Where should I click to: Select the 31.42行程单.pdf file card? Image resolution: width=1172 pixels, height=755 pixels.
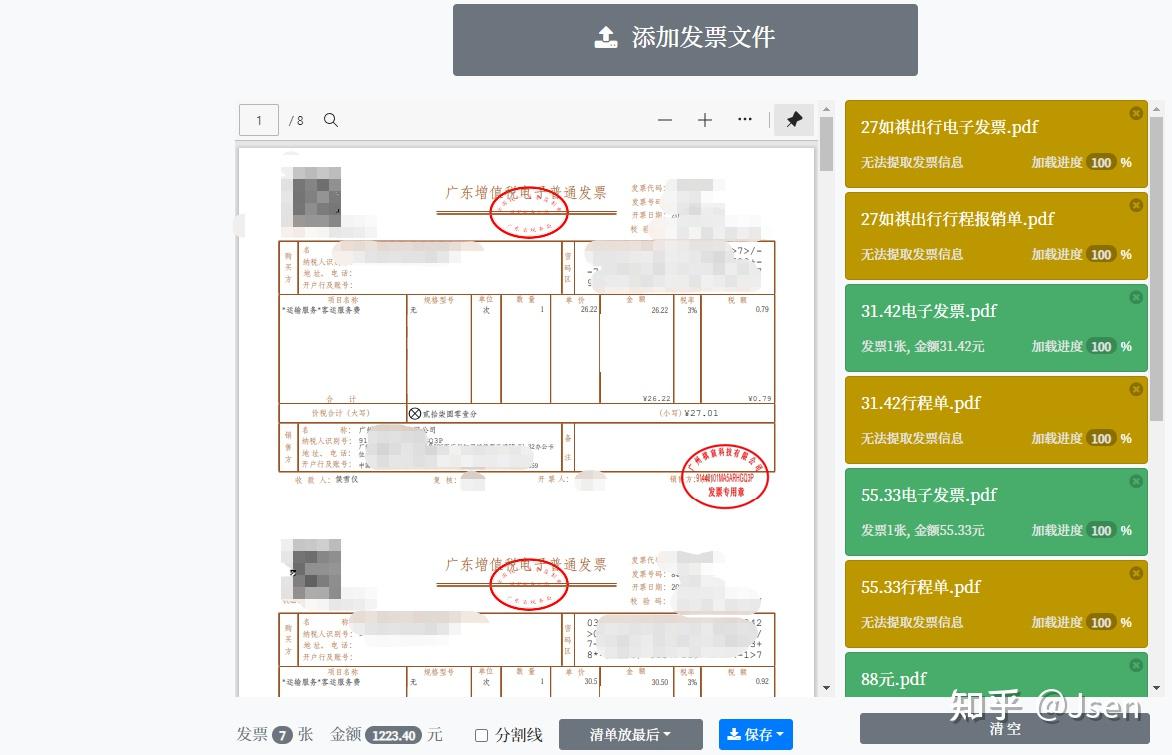[x=996, y=419]
